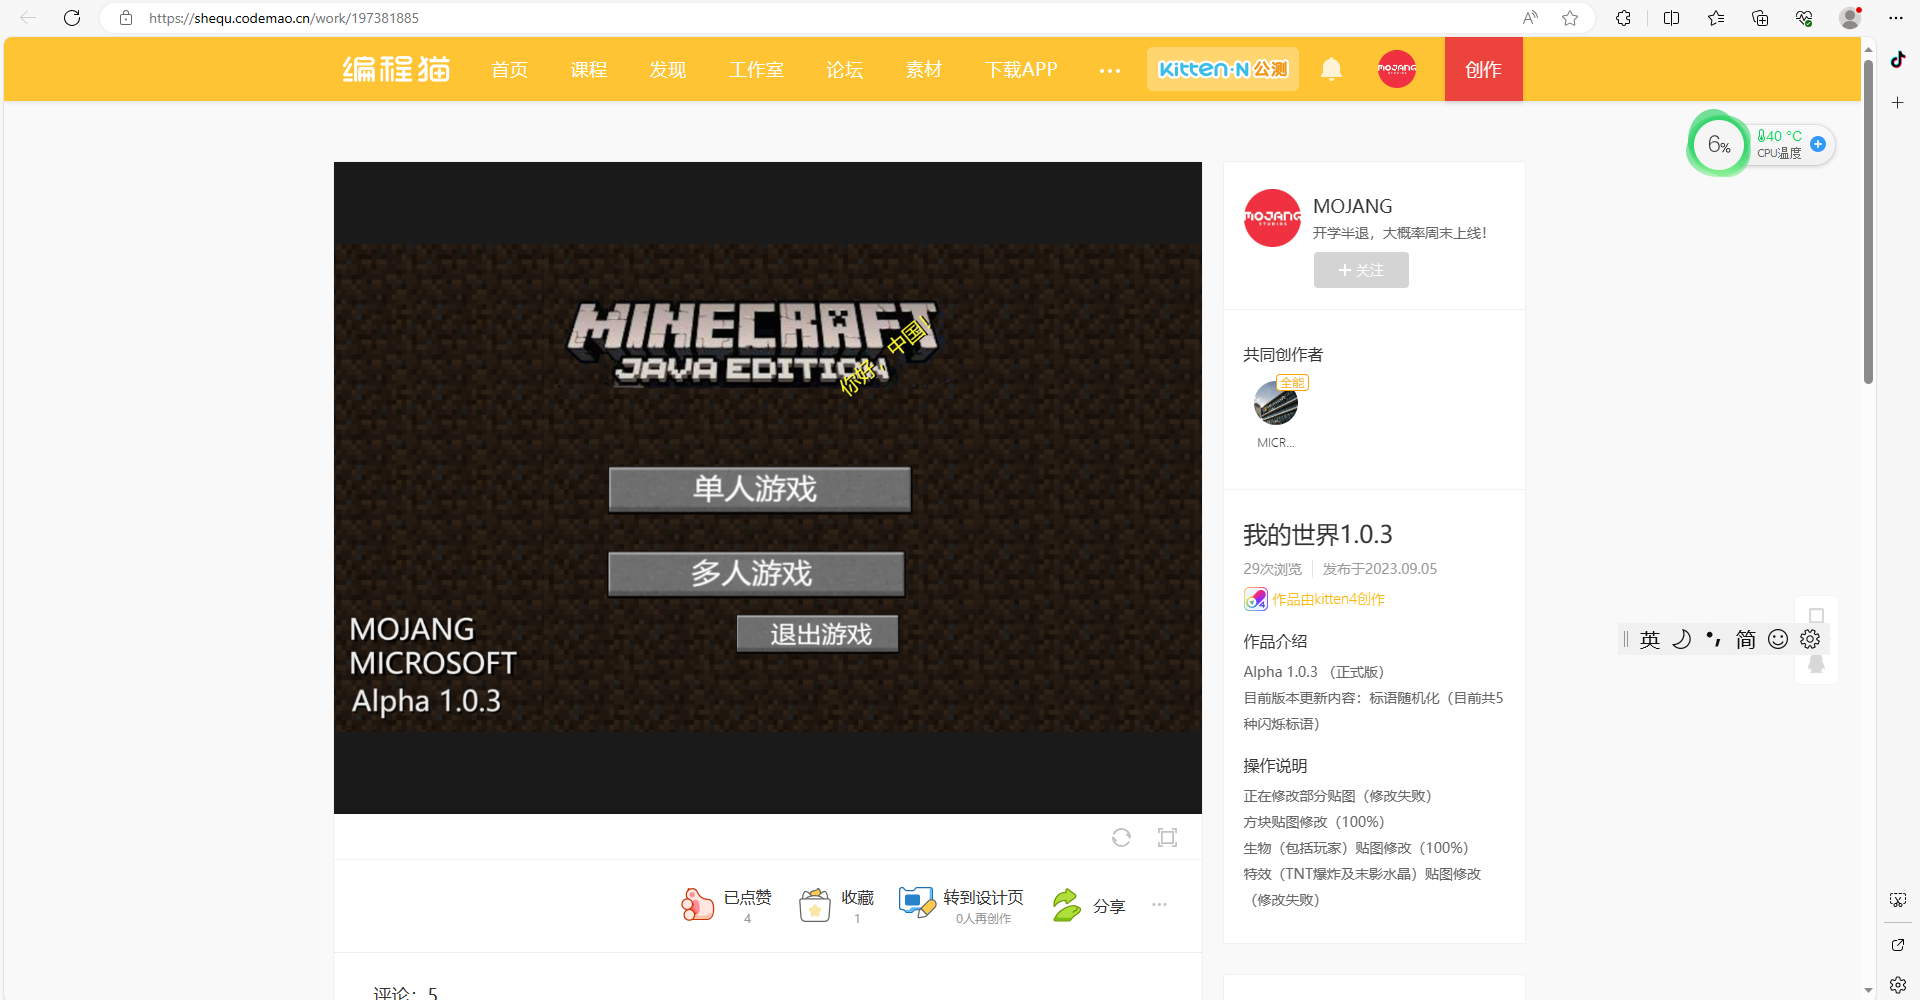
Task: Open the 素材 nav item
Action: 924,69
